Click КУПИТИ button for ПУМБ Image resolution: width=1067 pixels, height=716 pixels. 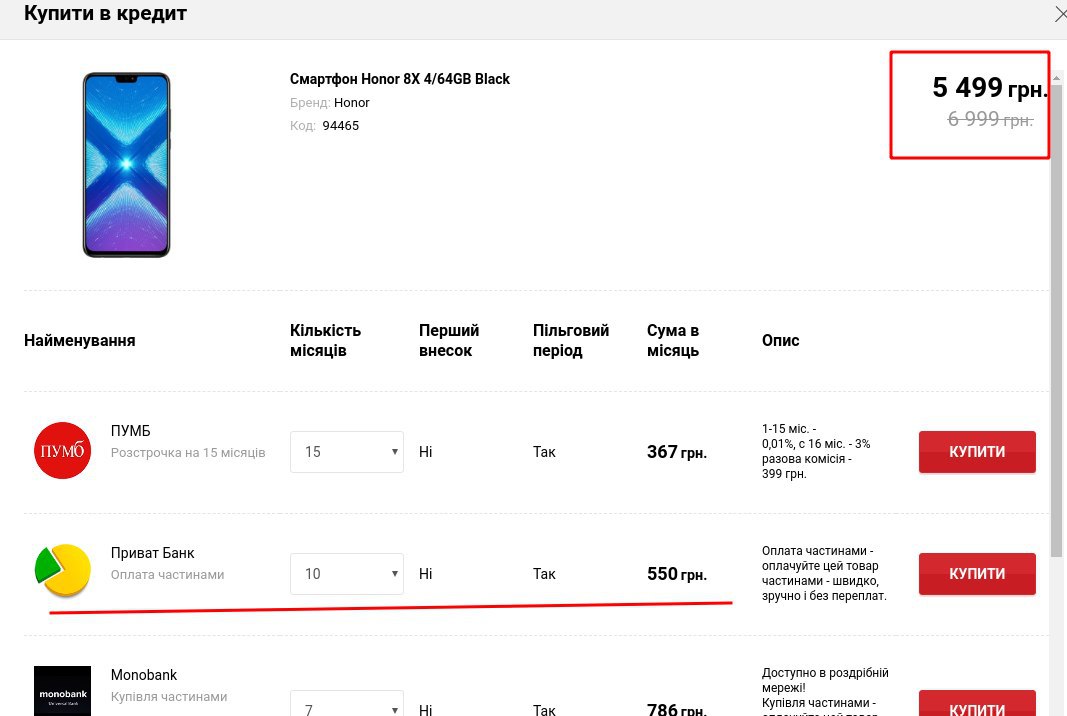[977, 452]
